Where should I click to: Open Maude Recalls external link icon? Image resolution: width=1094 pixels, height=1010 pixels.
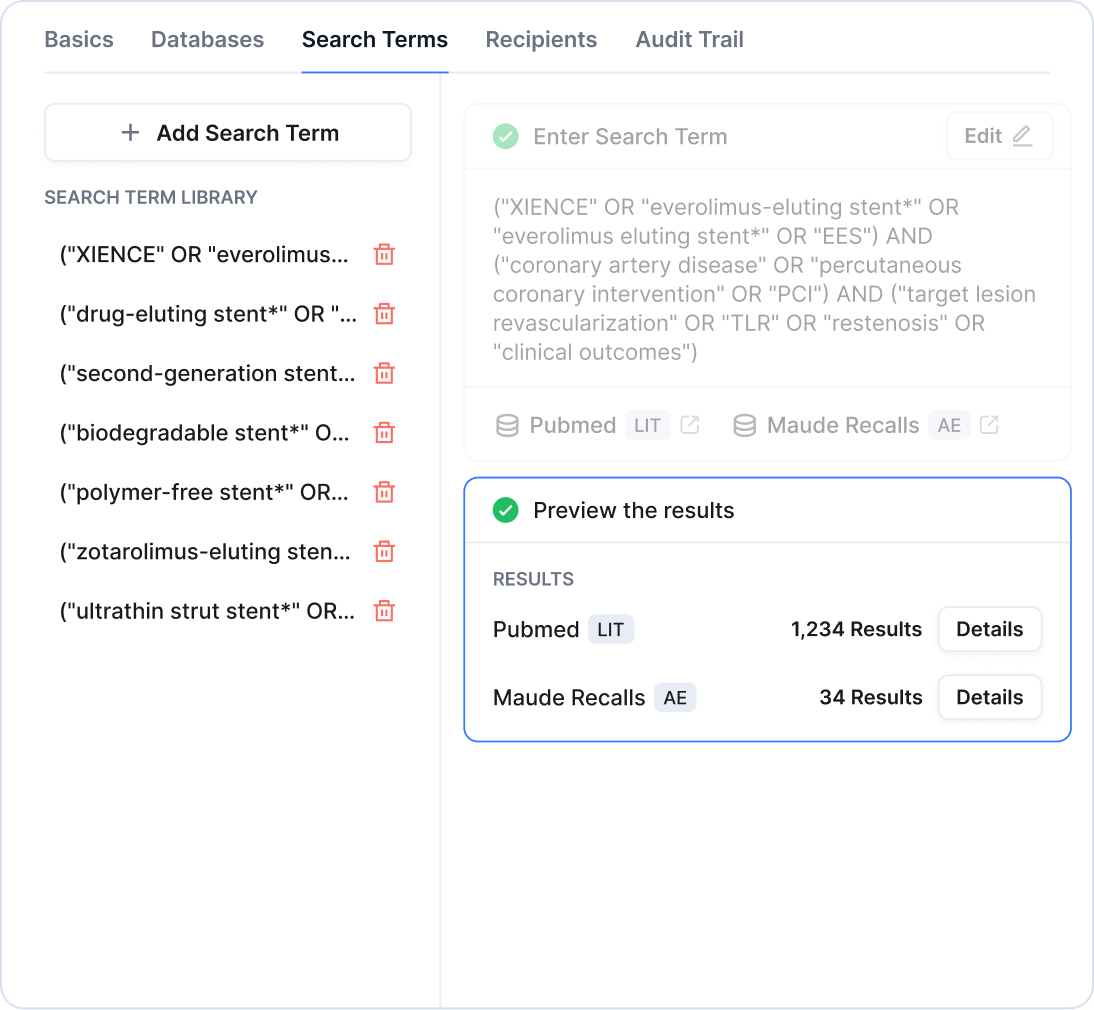989,425
